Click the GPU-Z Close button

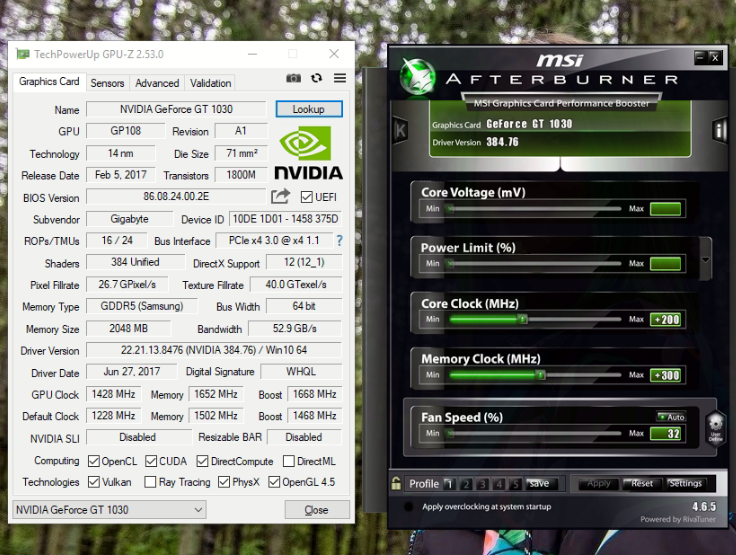point(317,509)
